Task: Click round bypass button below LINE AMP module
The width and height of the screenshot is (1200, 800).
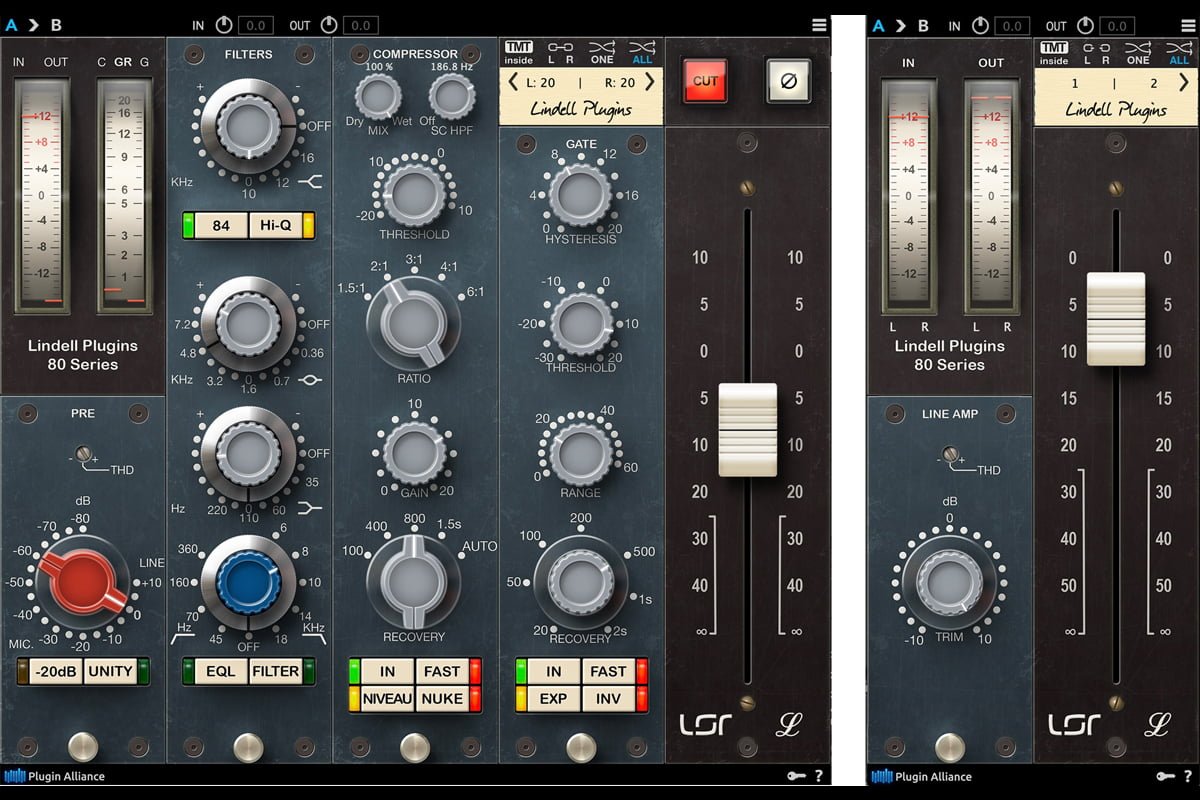Action: (949, 746)
